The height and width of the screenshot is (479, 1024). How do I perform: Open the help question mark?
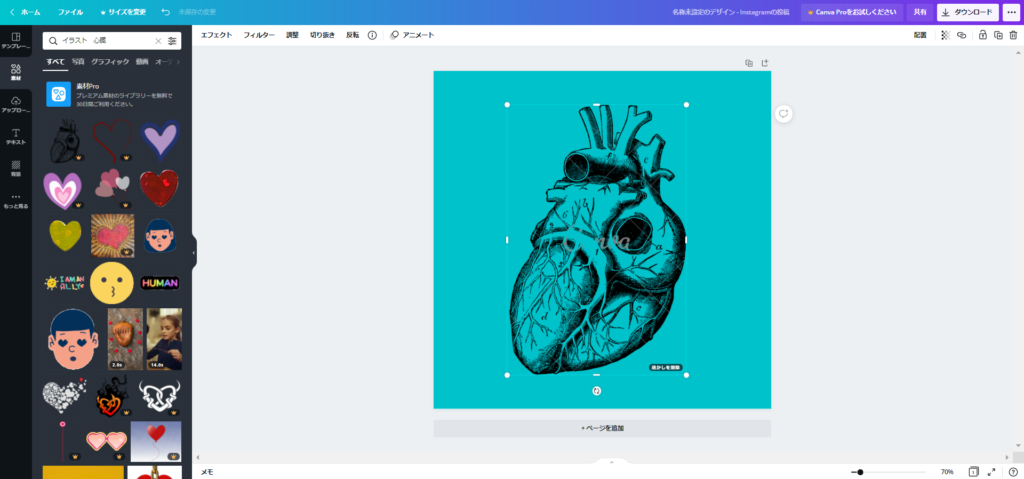click(1013, 471)
